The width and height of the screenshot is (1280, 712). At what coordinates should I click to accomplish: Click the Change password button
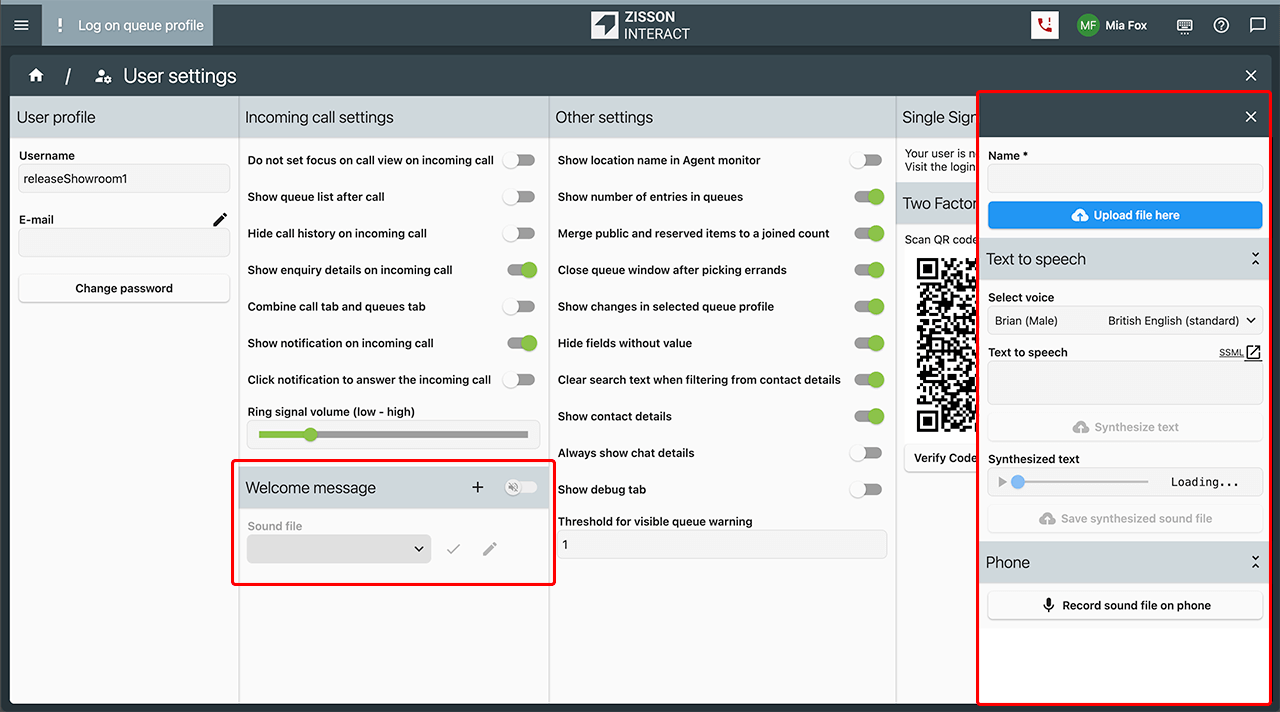point(124,288)
